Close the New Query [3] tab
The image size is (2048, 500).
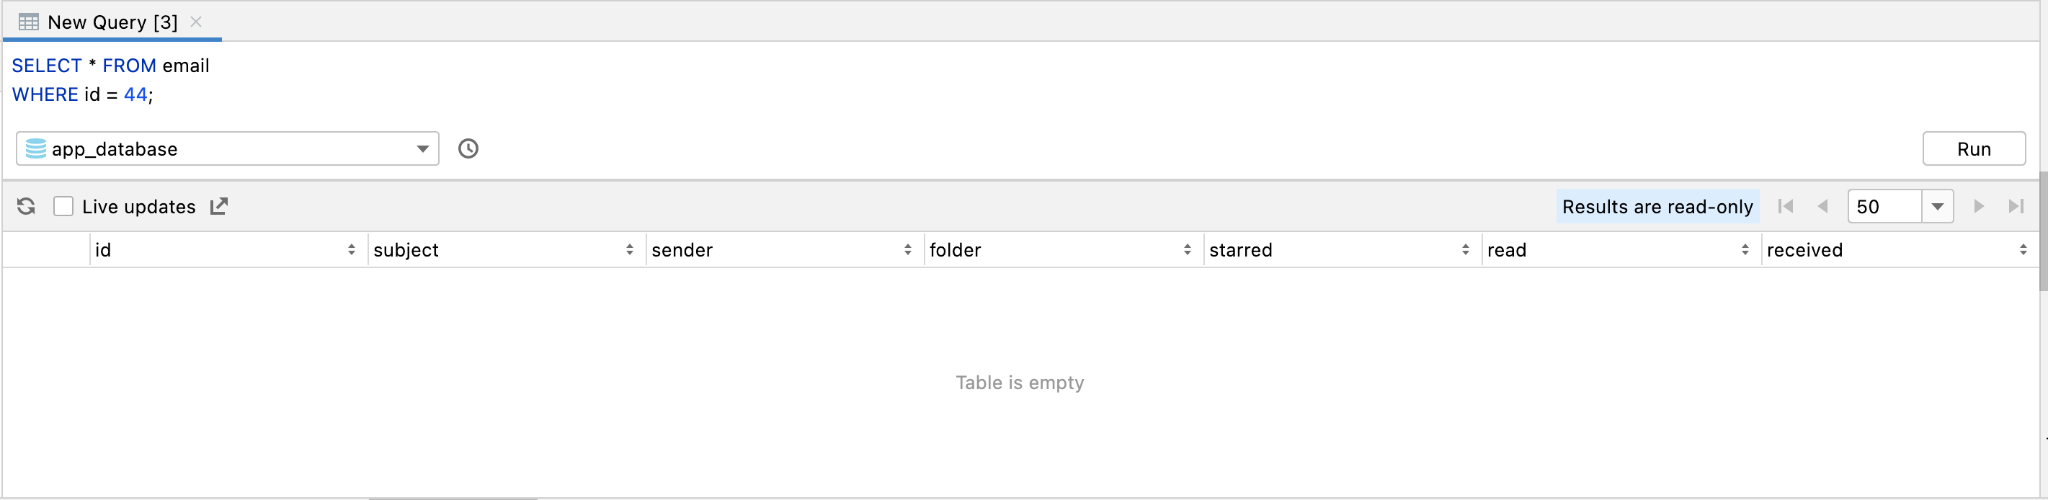coord(196,22)
